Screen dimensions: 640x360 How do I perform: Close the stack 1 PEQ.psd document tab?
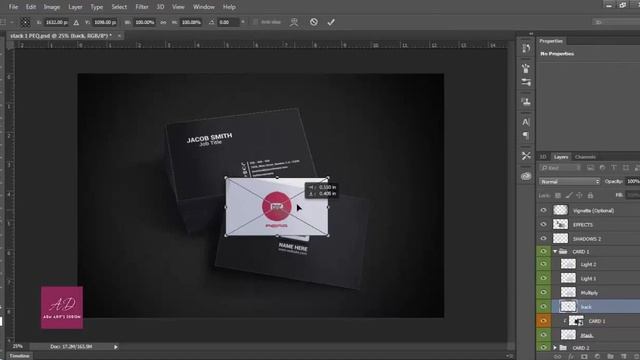tap(119, 36)
